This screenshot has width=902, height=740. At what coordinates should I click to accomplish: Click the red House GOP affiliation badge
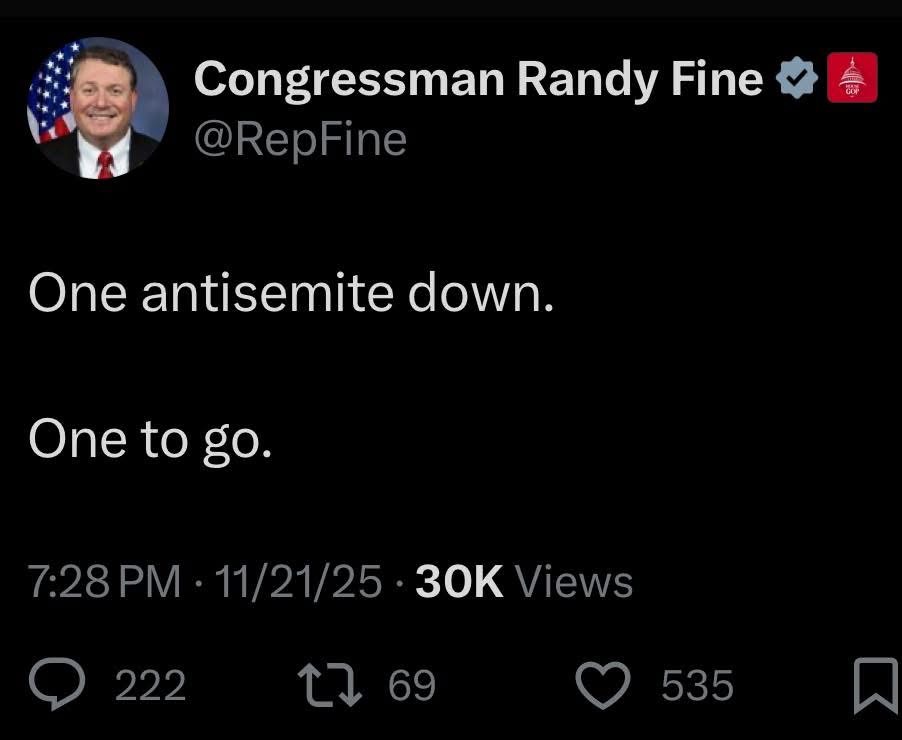point(853,78)
